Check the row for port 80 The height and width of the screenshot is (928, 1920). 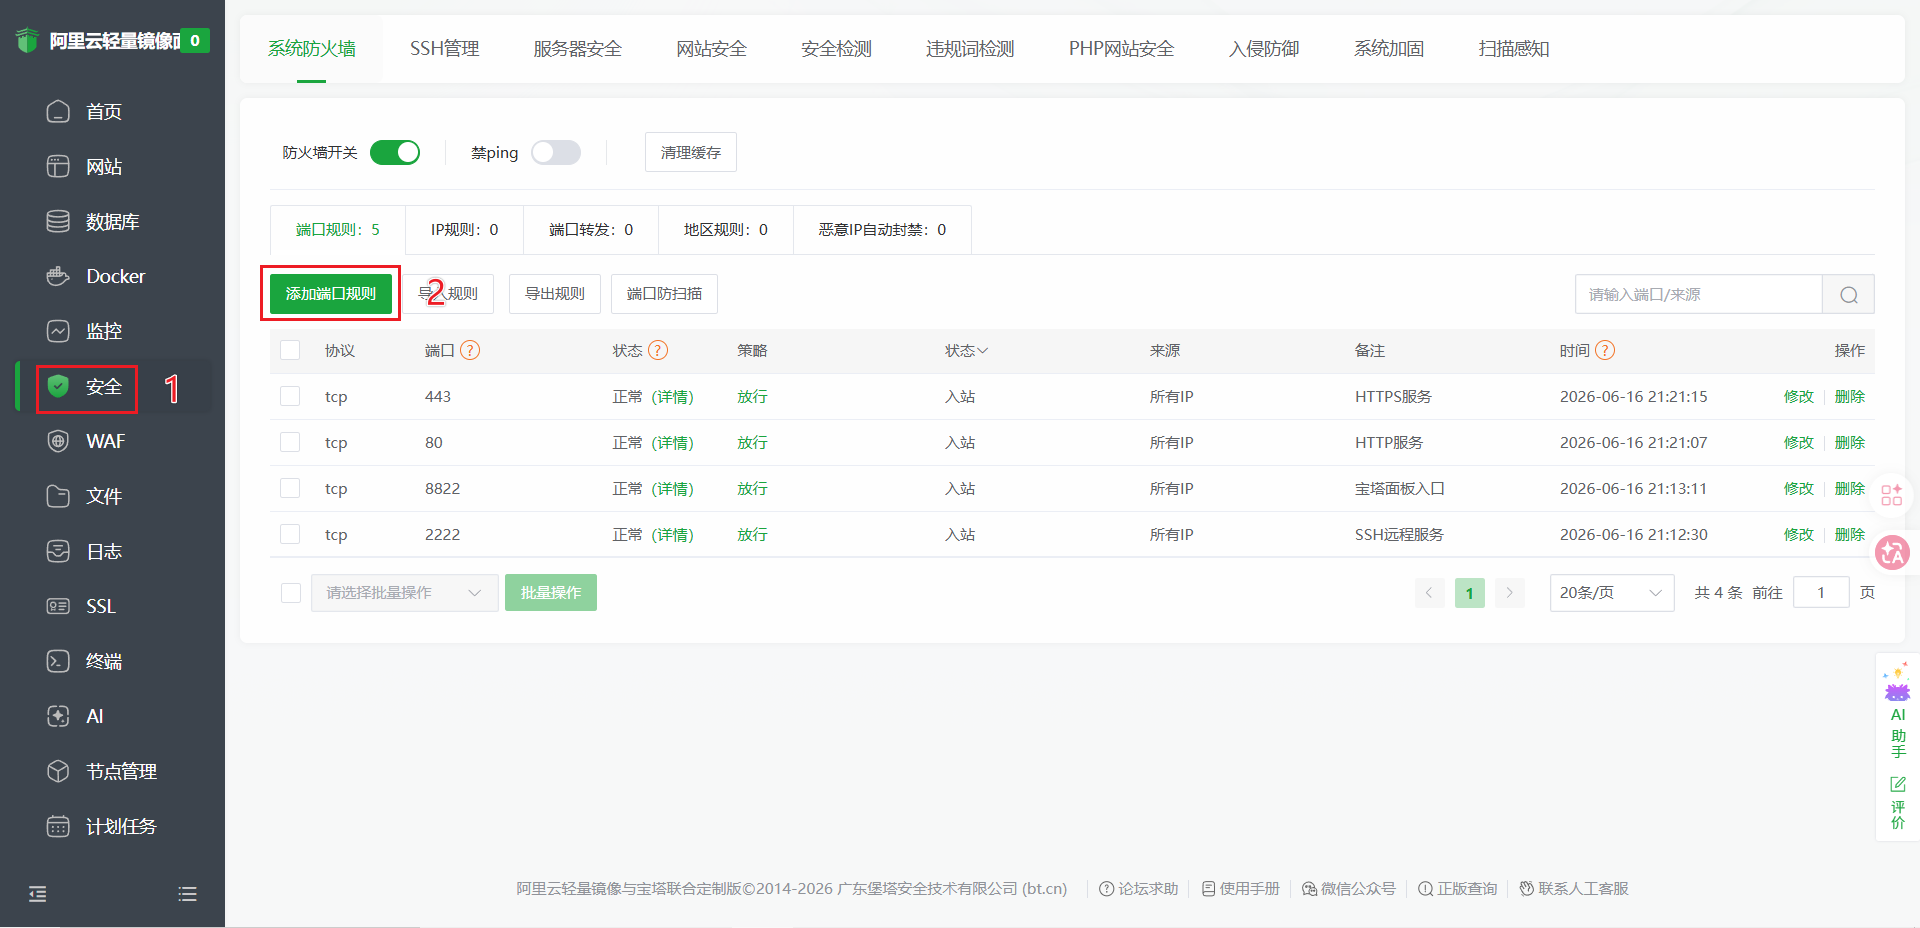[290, 442]
